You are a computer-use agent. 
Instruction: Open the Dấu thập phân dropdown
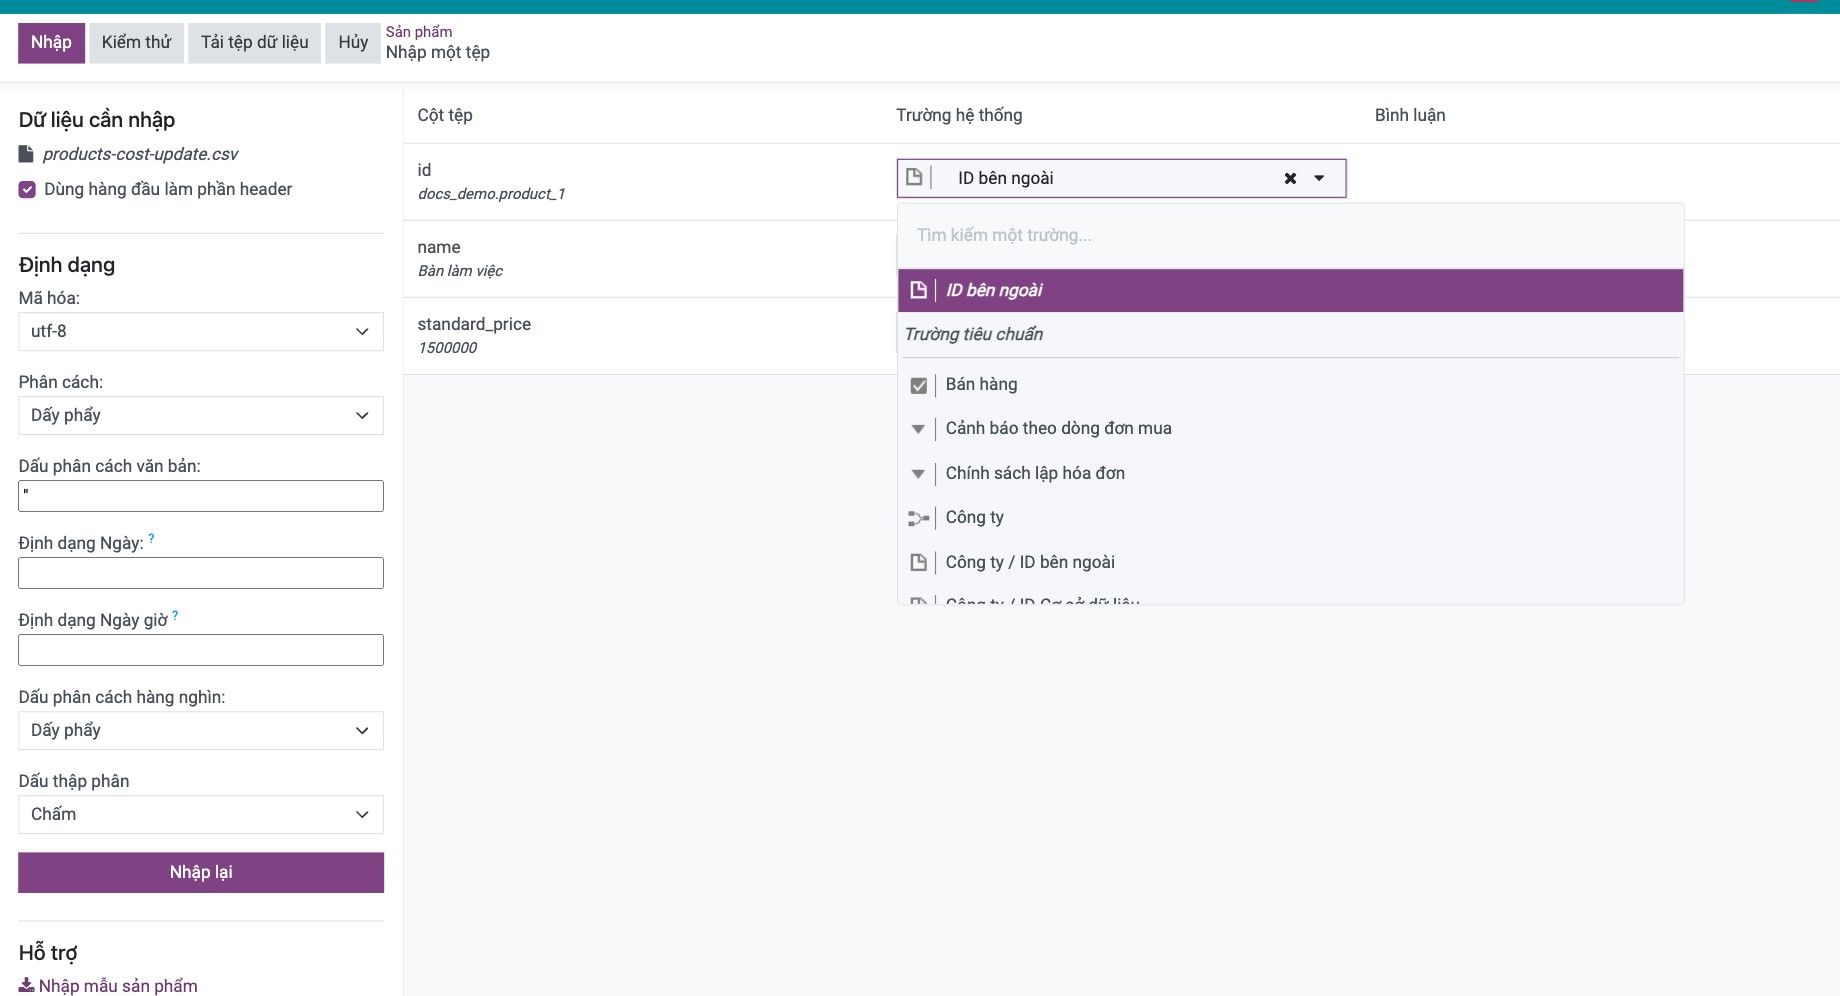[x=201, y=814]
